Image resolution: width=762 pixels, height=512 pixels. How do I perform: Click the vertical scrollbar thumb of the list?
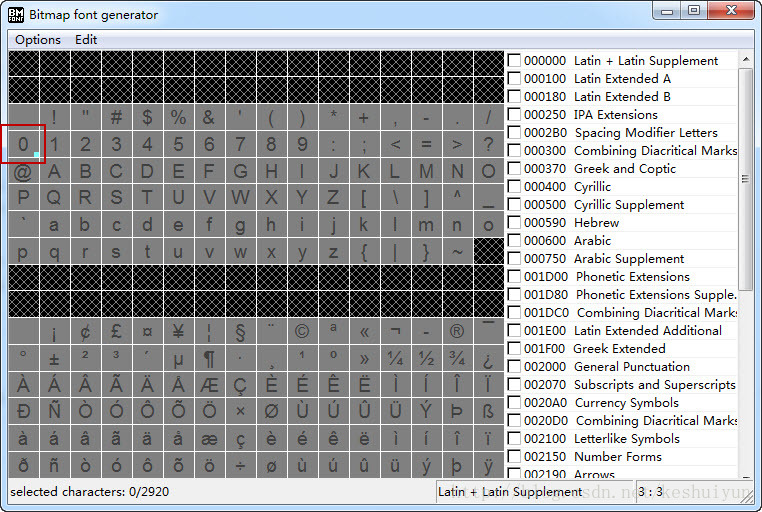pyautogui.click(x=745, y=179)
